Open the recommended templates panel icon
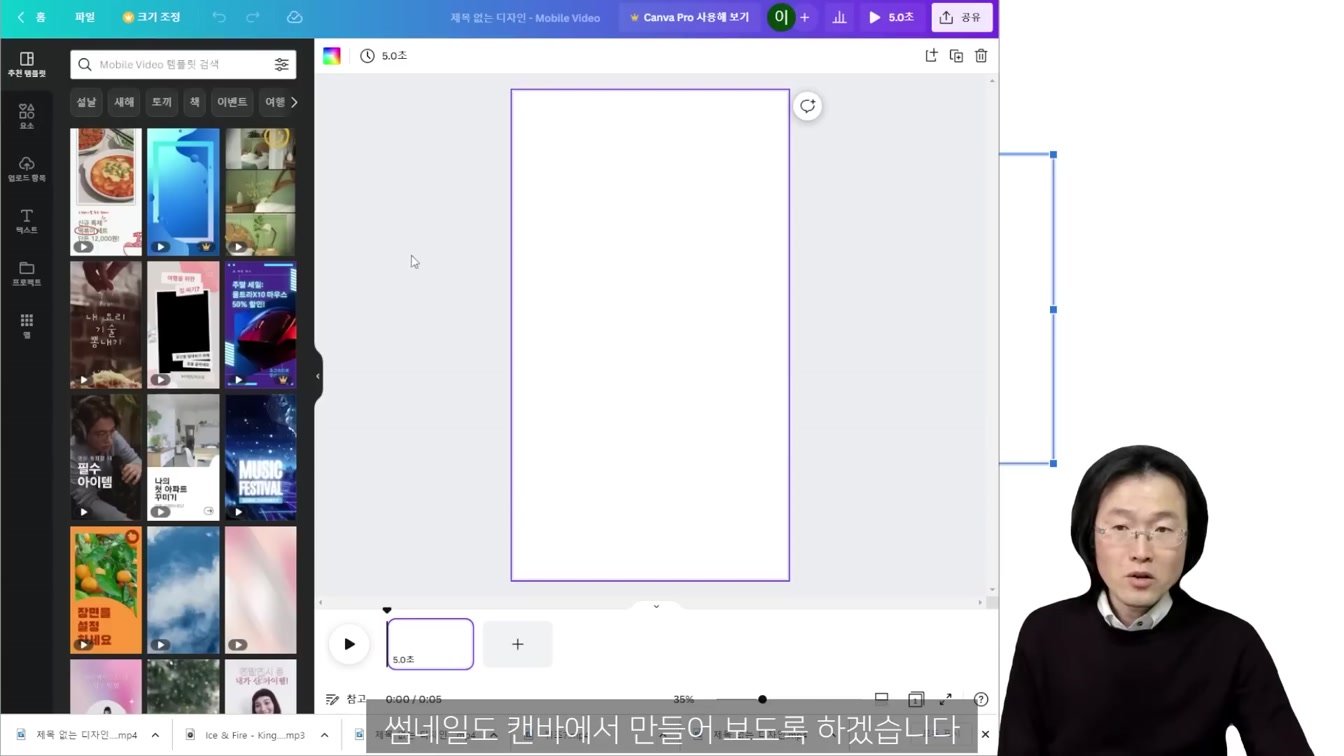Viewport: 1344px width, 756px height. [x=27, y=64]
